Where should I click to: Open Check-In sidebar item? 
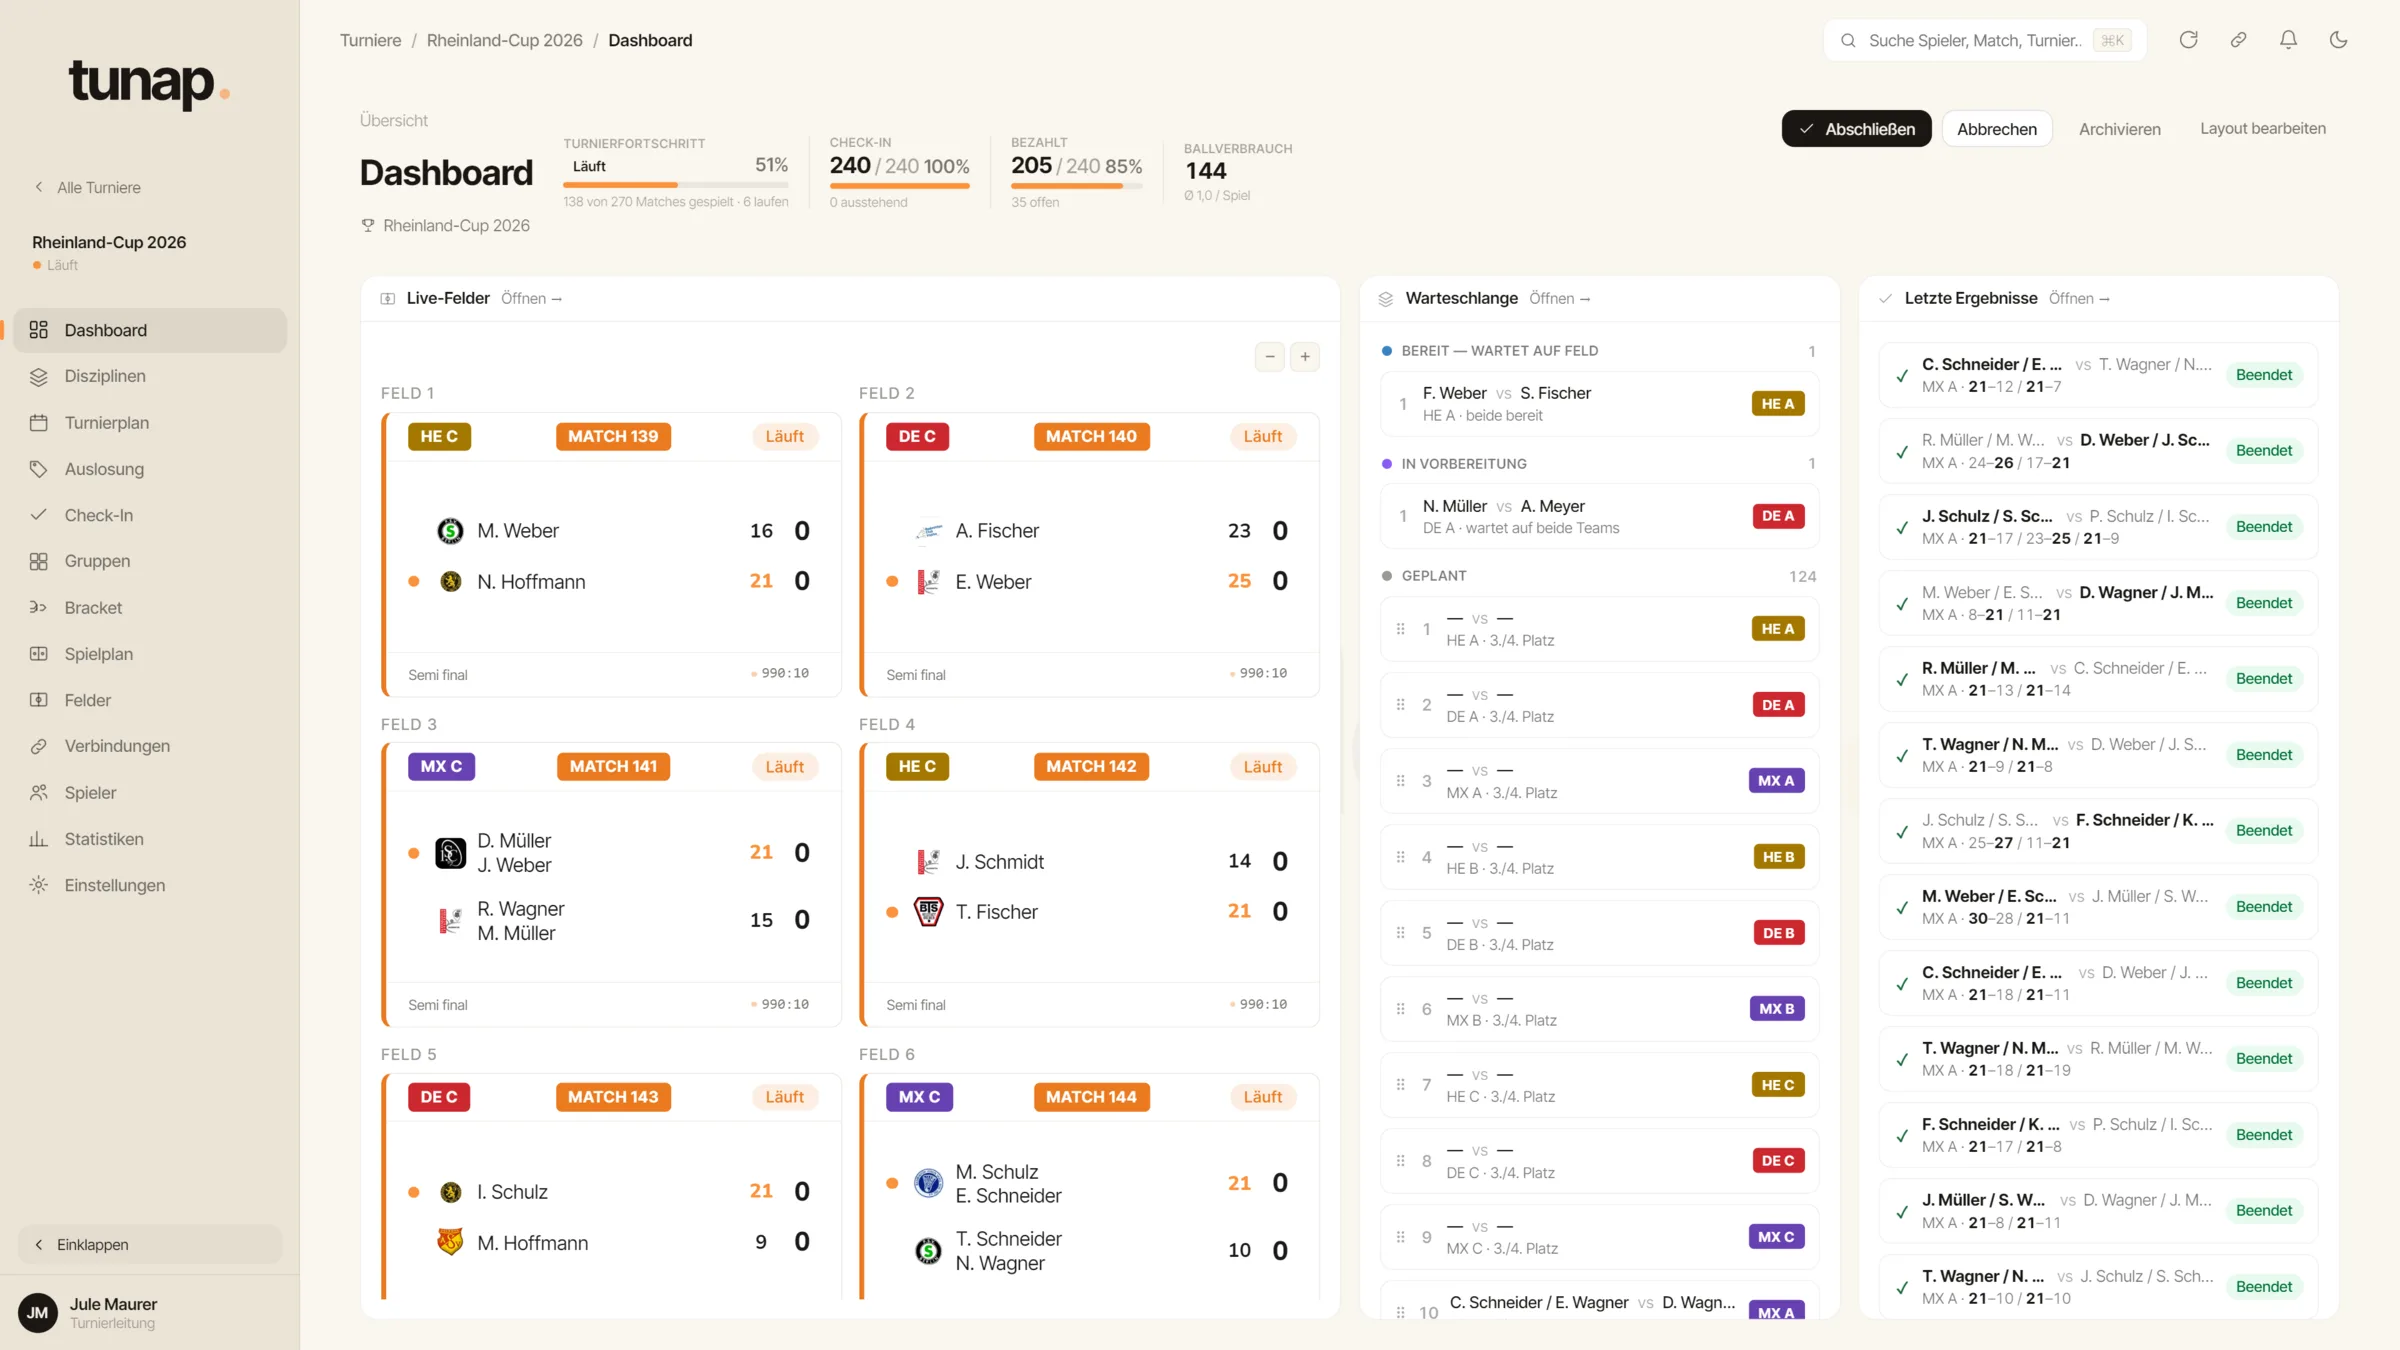pos(150,515)
